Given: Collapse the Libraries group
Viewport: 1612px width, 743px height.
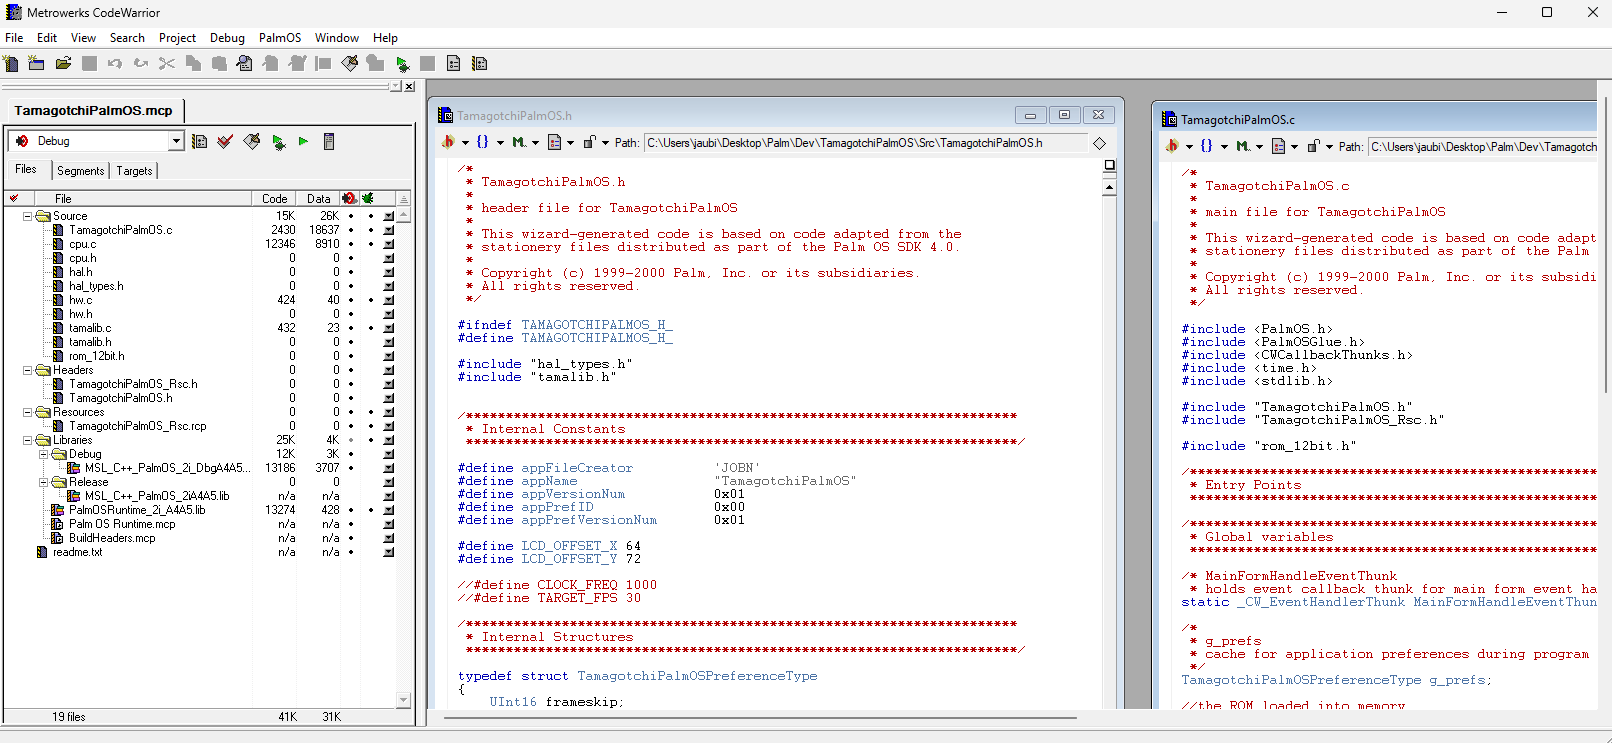Looking at the screenshot, I should coord(28,440).
